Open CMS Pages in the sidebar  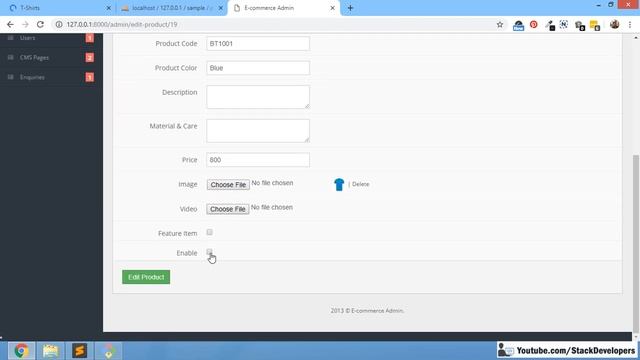(x=34, y=58)
